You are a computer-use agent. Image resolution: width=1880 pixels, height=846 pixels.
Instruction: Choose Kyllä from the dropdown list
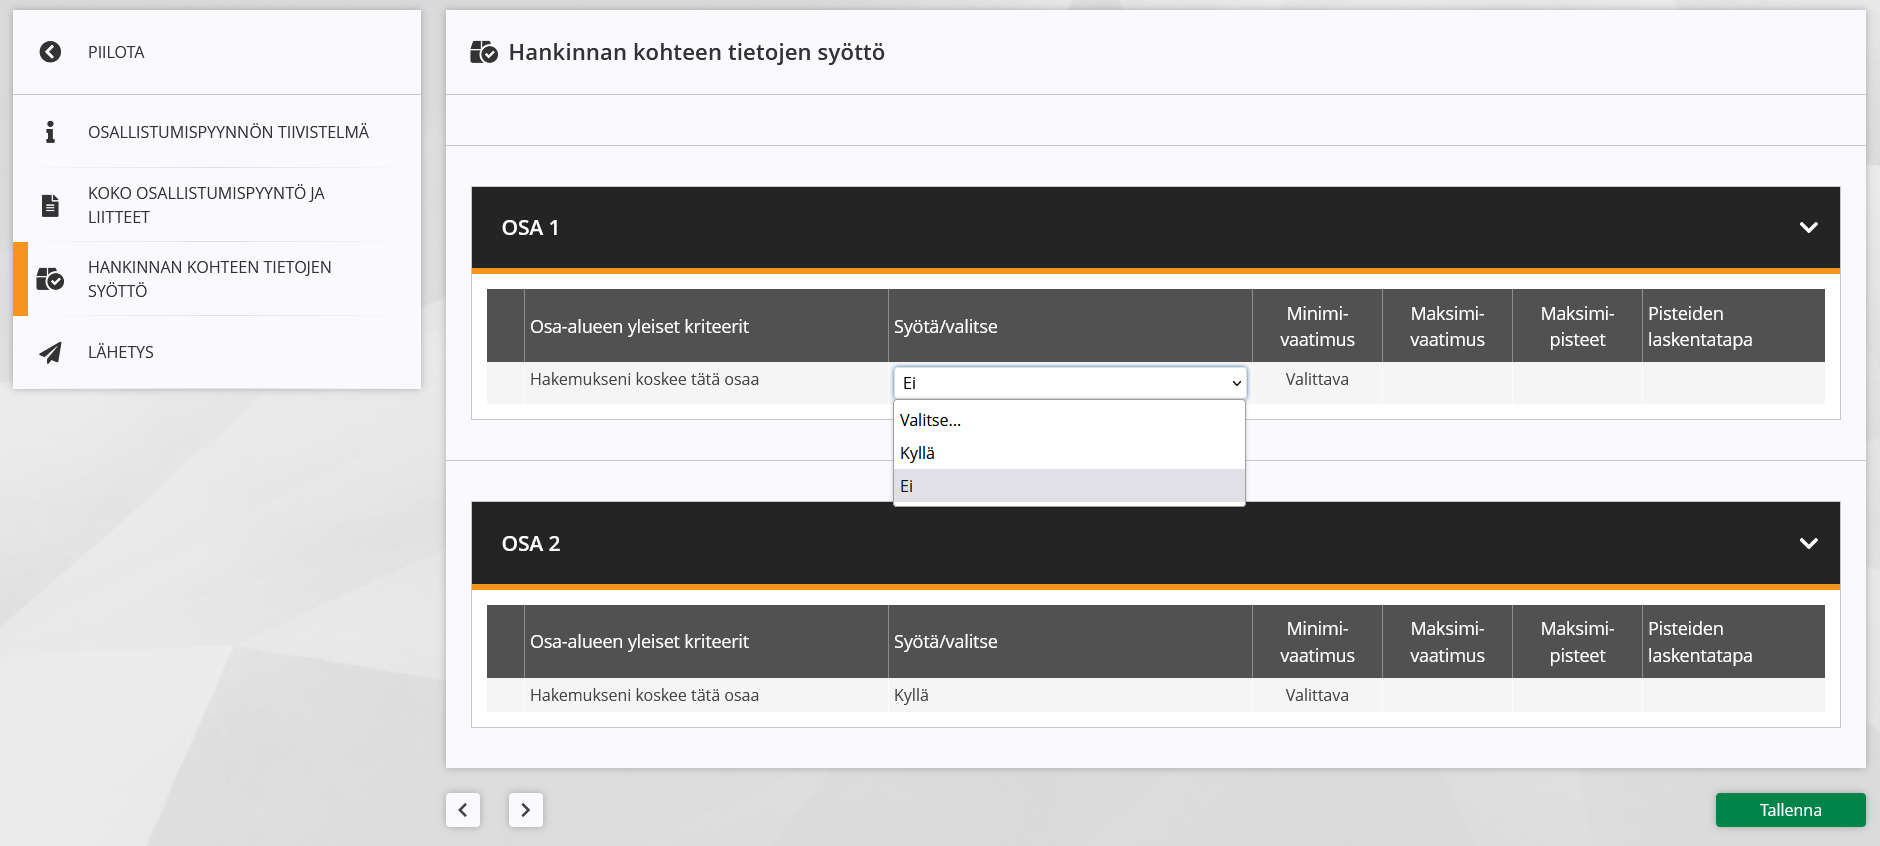1069,453
